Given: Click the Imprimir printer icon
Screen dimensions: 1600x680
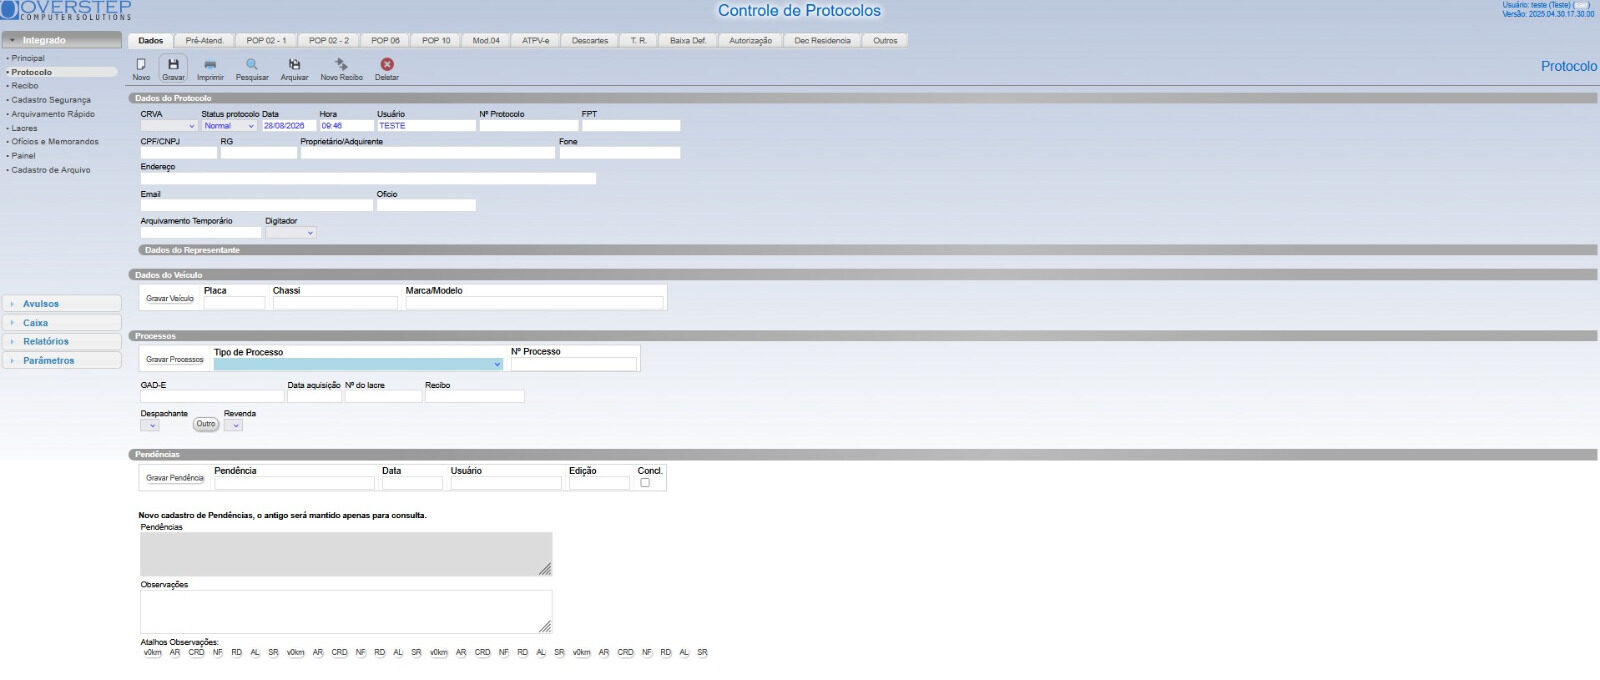Looking at the screenshot, I should click(210, 68).
